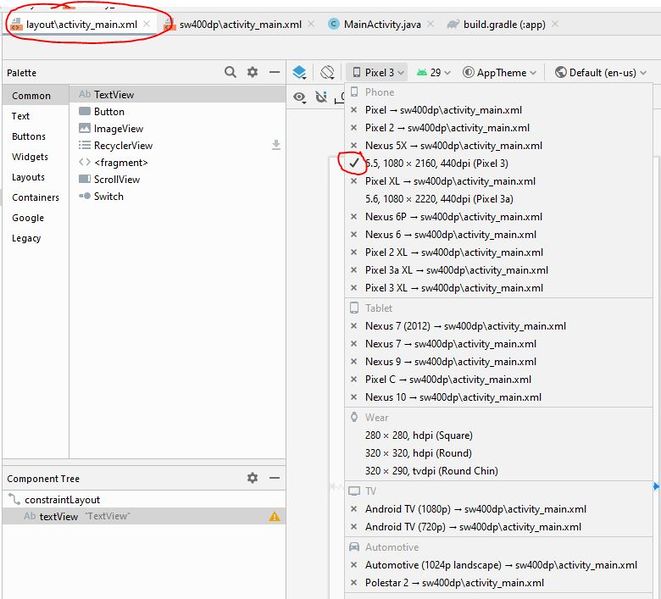Select checked Pixel 3 1080 × 2160 entry
The image size is (661, 599).
(499, 163)
